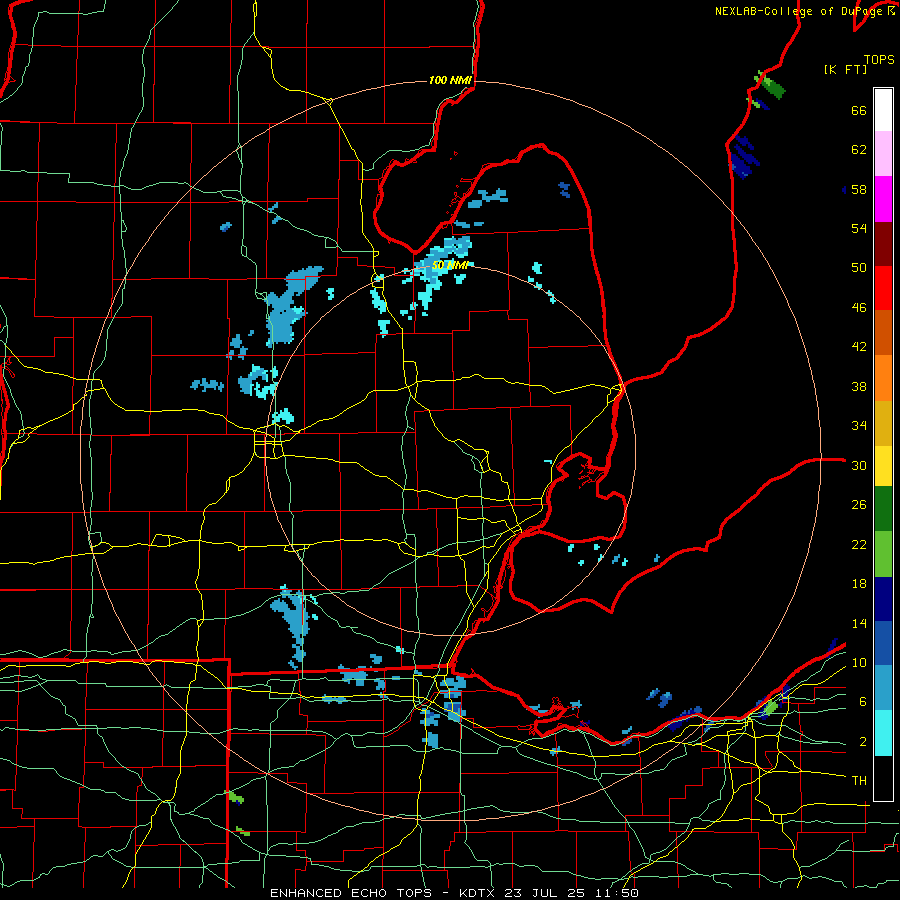Click the 38 legend value
The width and height of the screenshot is (900, 900).
pos(859,386)
